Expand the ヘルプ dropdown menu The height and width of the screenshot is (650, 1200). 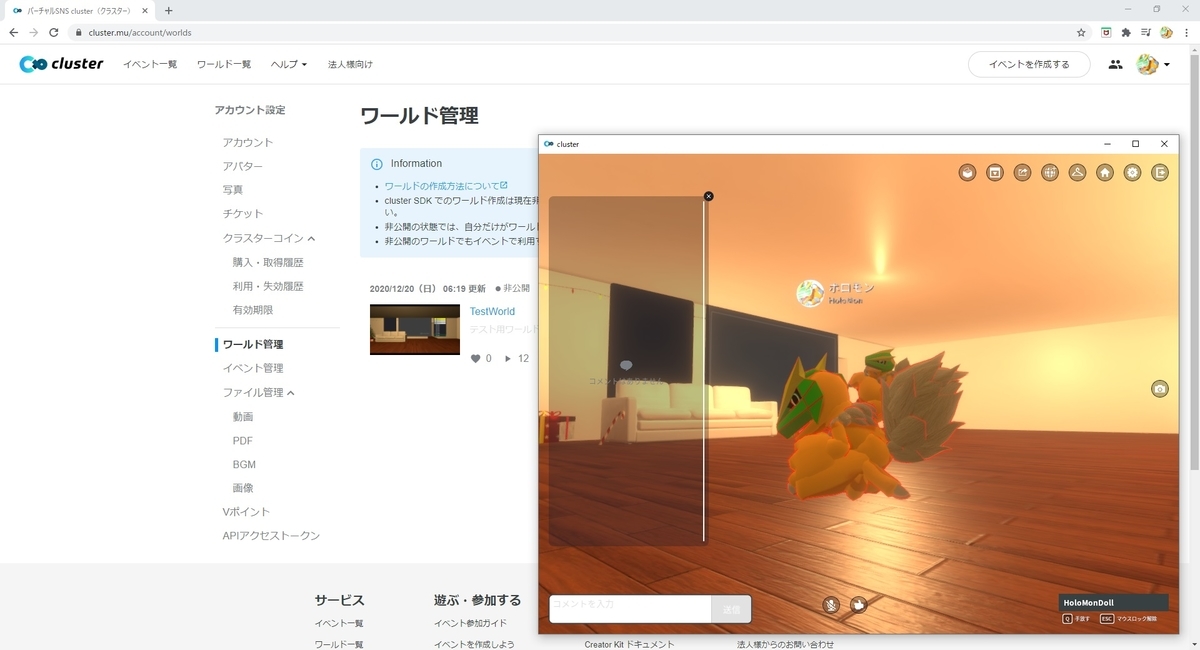(x=289, y=64)
